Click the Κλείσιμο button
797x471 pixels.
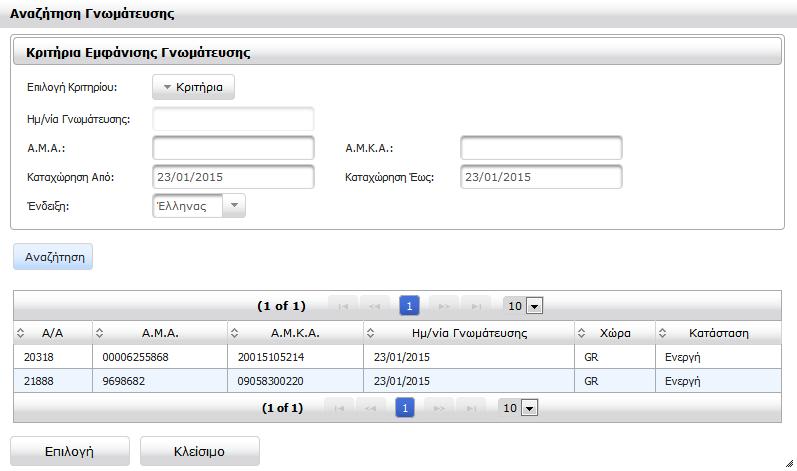200,451
